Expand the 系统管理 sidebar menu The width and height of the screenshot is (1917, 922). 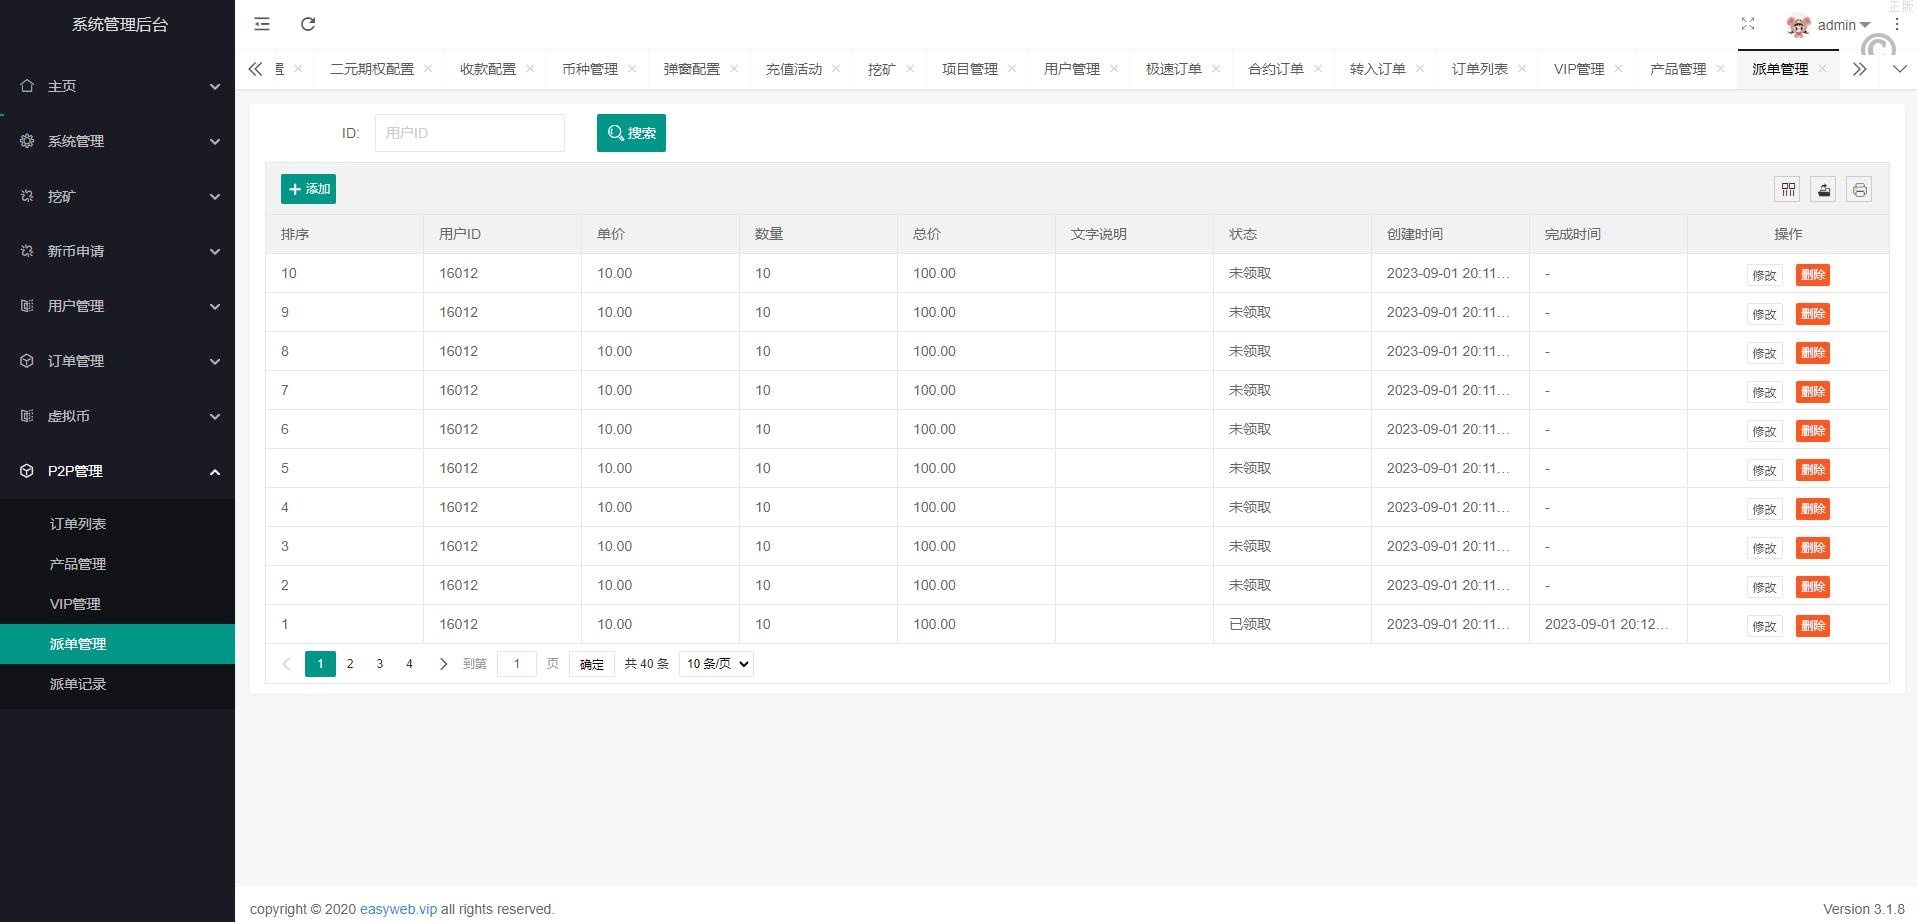(117, 141)
